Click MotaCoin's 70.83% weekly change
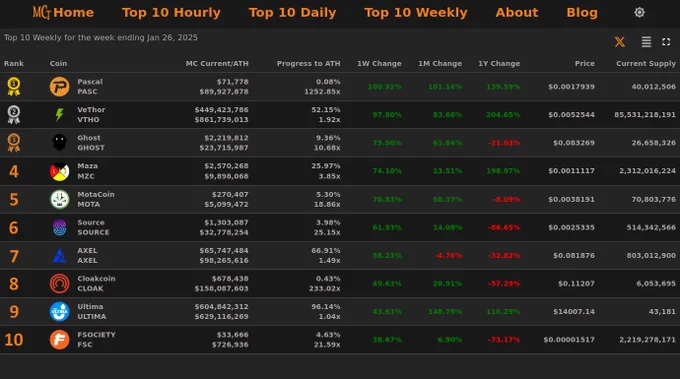The width and height of the screenshot is (680, 379). [x=387, y=199]
